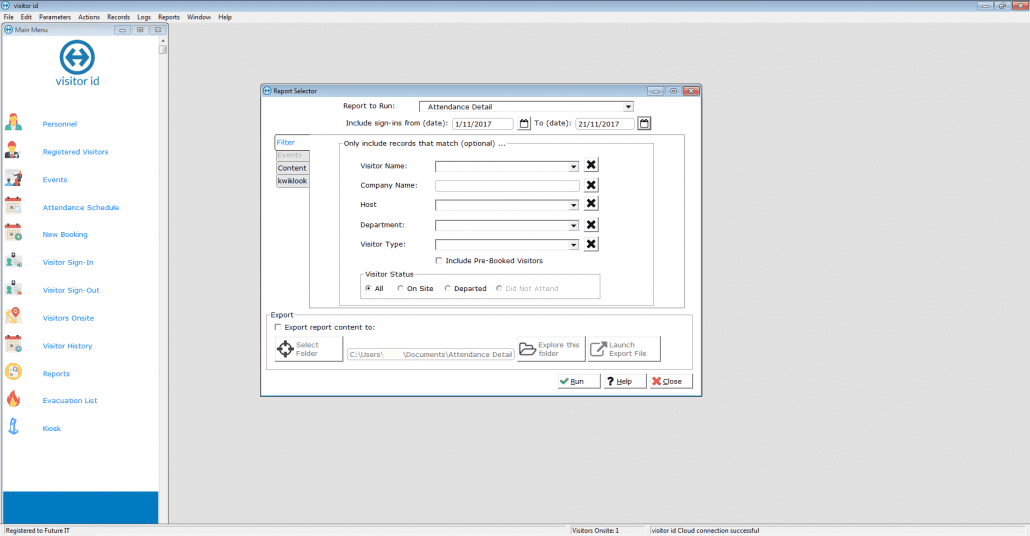Select the On Site visitor status

(x=401, y=289)
